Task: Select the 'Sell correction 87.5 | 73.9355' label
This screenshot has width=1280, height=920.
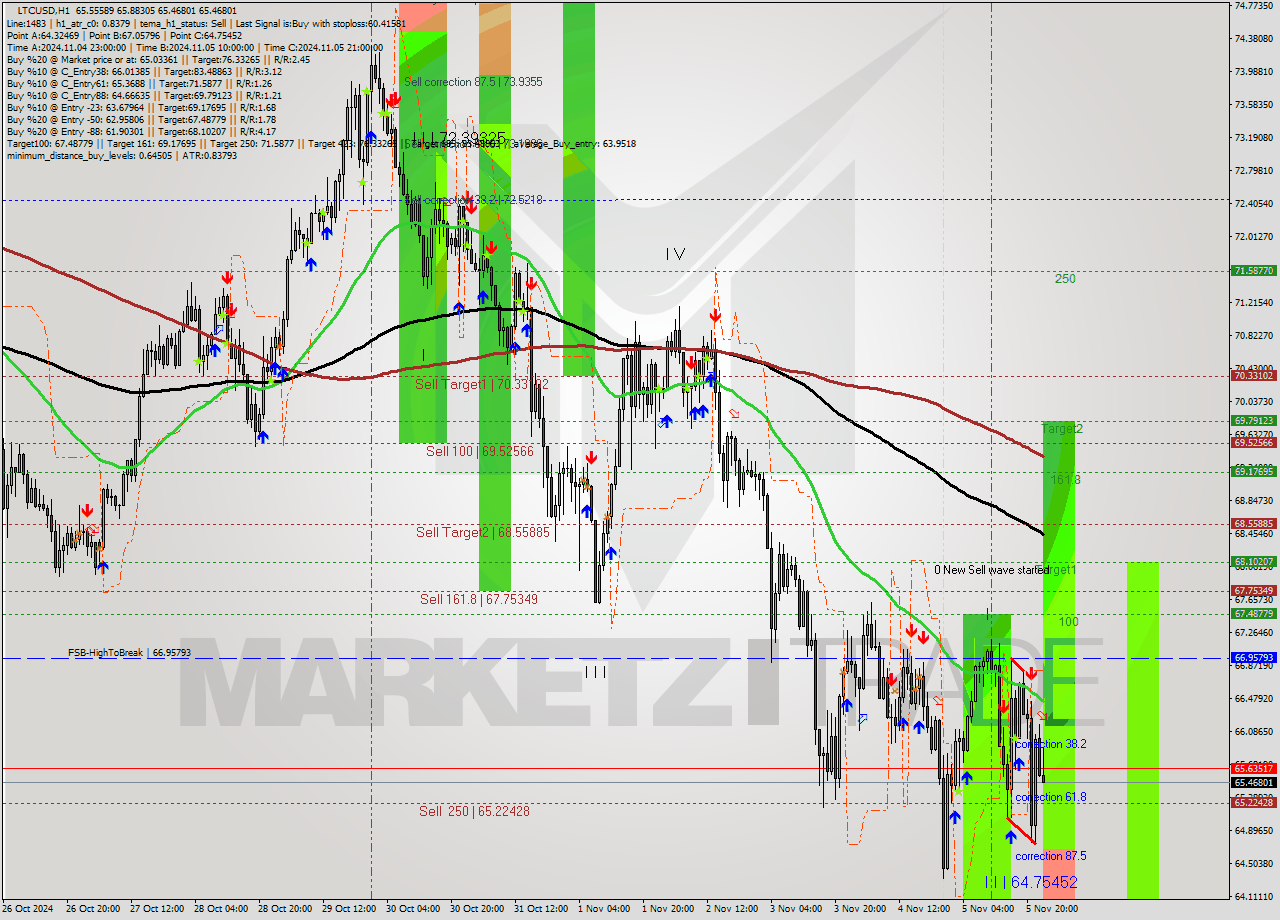Action: (x=472, y=82)
